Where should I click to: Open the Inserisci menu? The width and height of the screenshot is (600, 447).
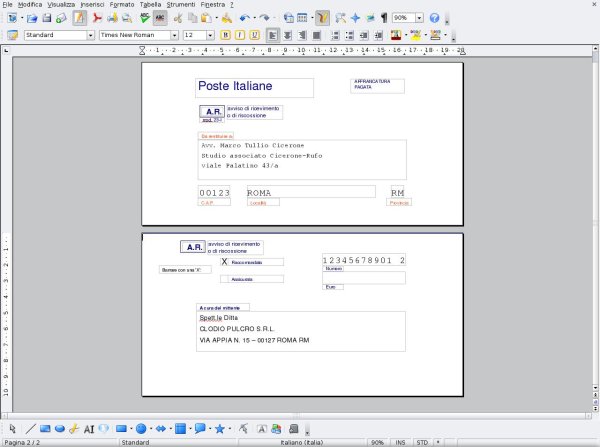tap(92, 5)
